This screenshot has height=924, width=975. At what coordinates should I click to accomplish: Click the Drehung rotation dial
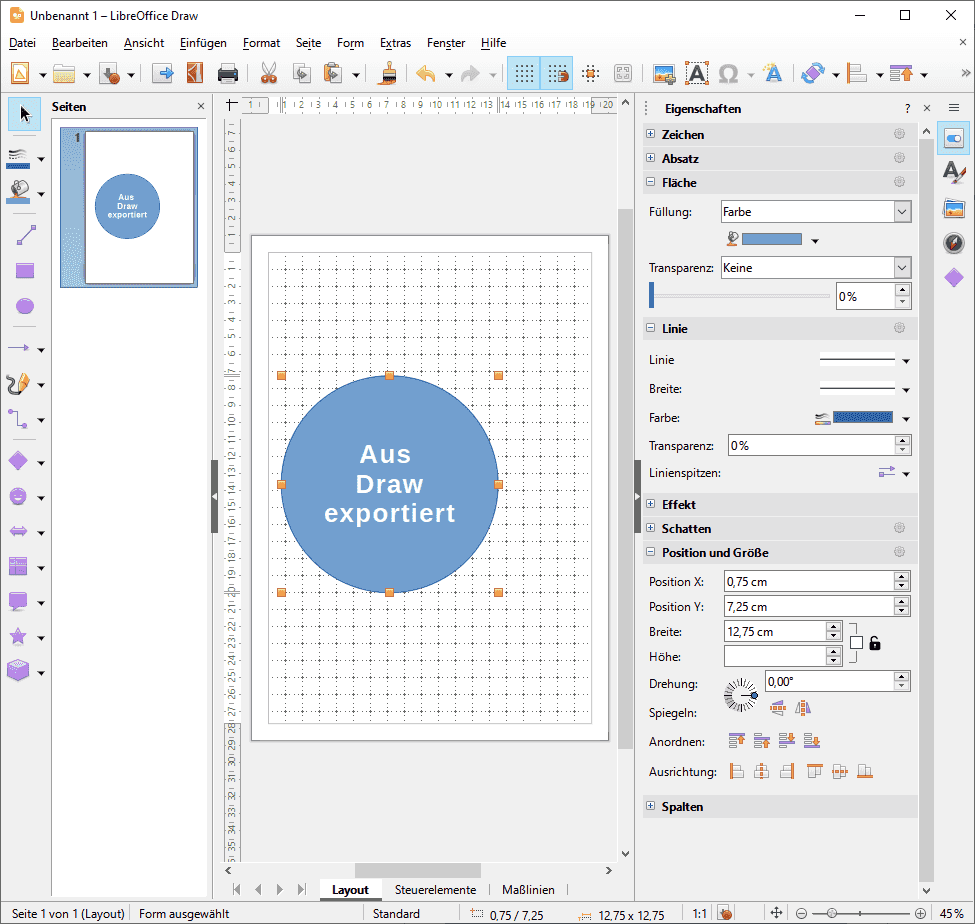tap(741, 695)
